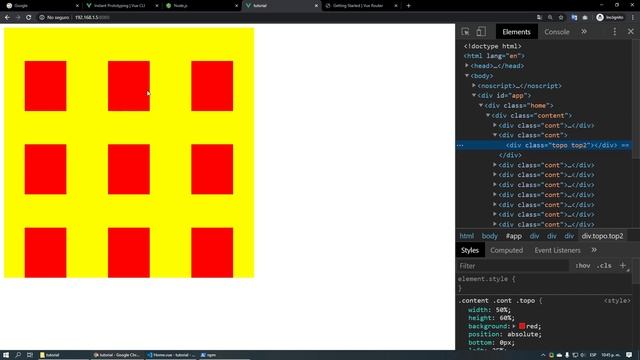
Task: Open Task View on the taskbar
Action: tap(30, 355)
